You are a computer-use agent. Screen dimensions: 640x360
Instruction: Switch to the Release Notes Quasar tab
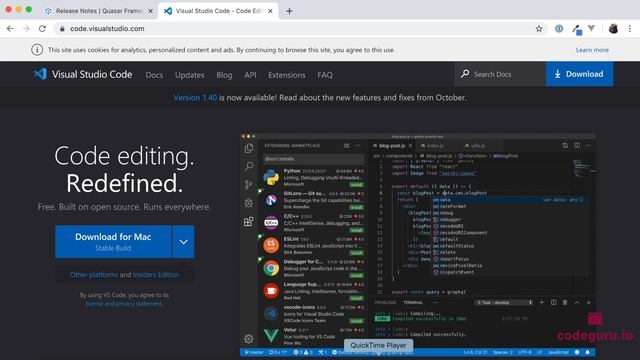[98, 11]
